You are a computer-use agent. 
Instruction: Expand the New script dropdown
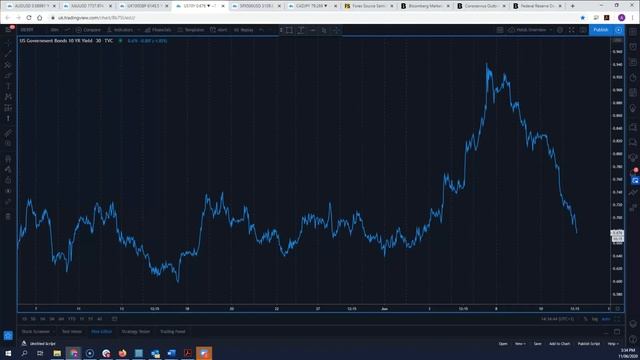pyautogui.click(x=520, y=344)
